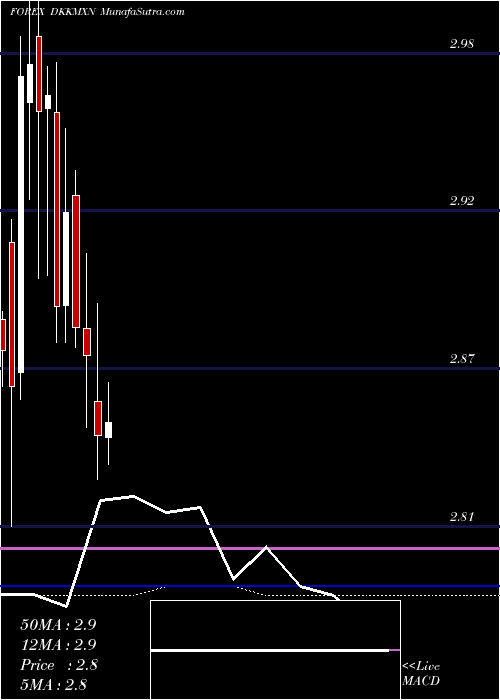
Task: Click the <<Live MACD label
Action: point(421,674)
